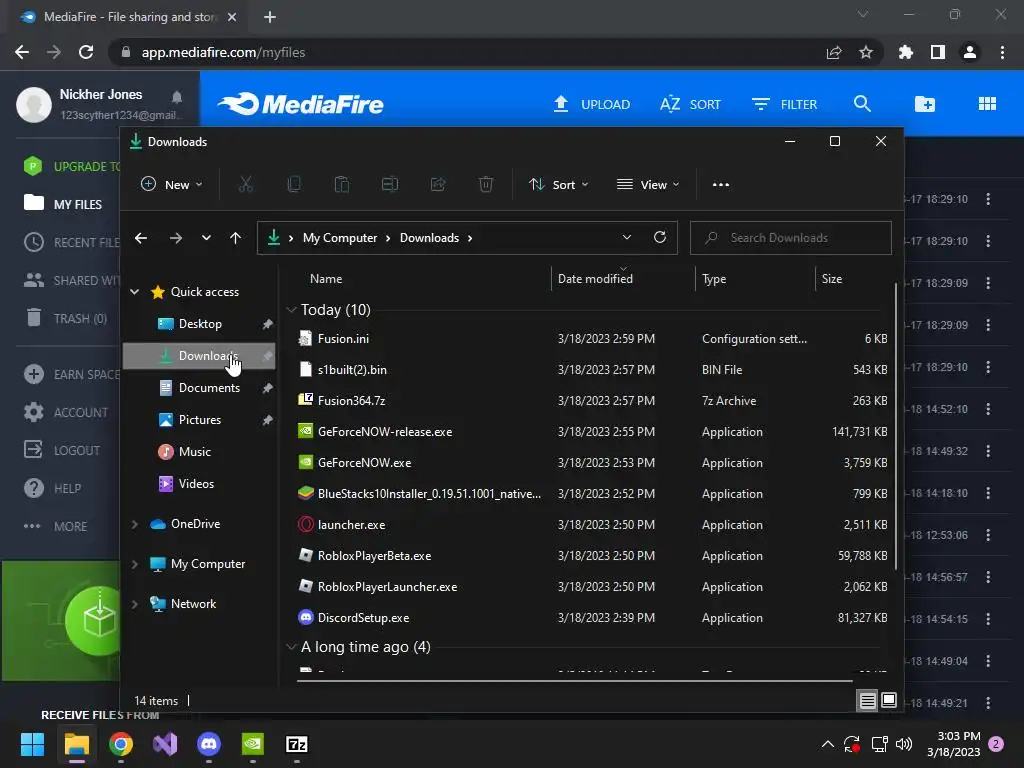Open the New dropdown in Explorer

172,185
